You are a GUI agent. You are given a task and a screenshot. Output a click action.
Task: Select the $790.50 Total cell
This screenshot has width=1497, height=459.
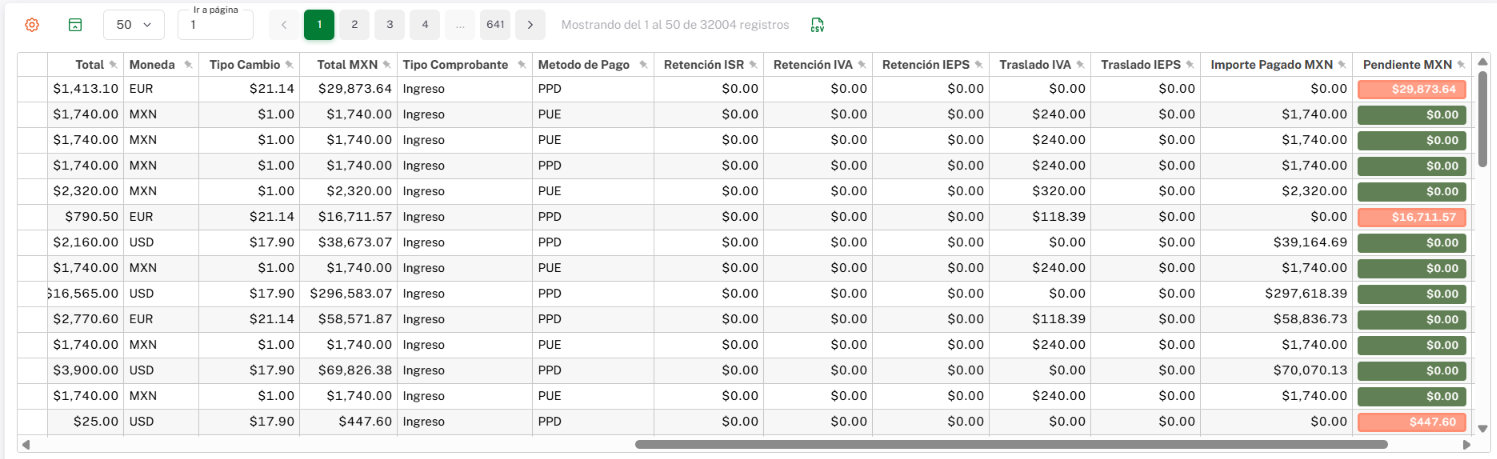coord(85,217)
